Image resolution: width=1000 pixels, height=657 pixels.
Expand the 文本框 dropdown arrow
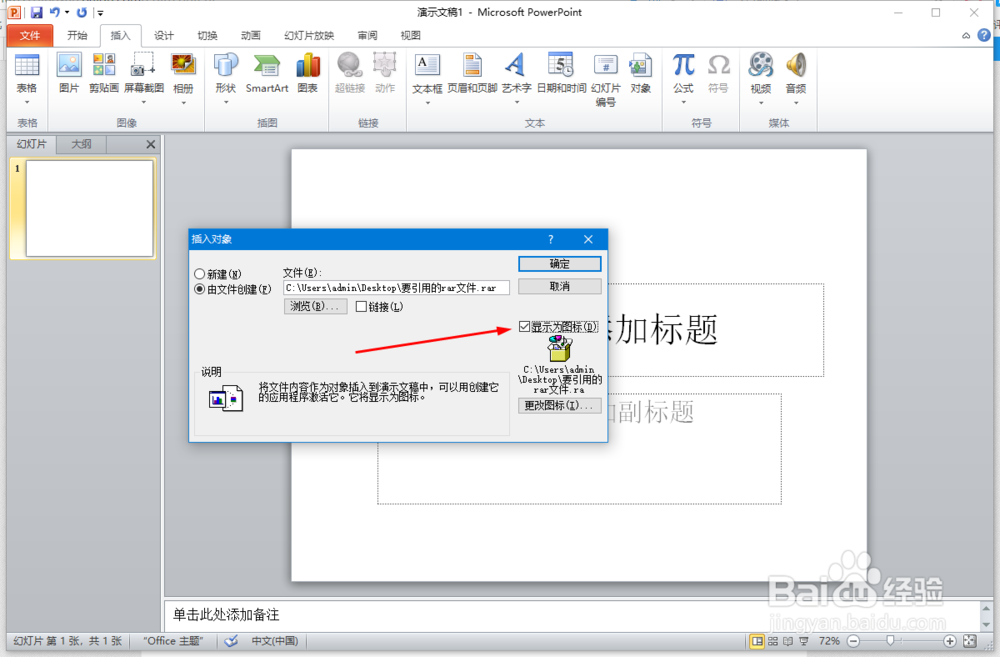coord(427,102)
